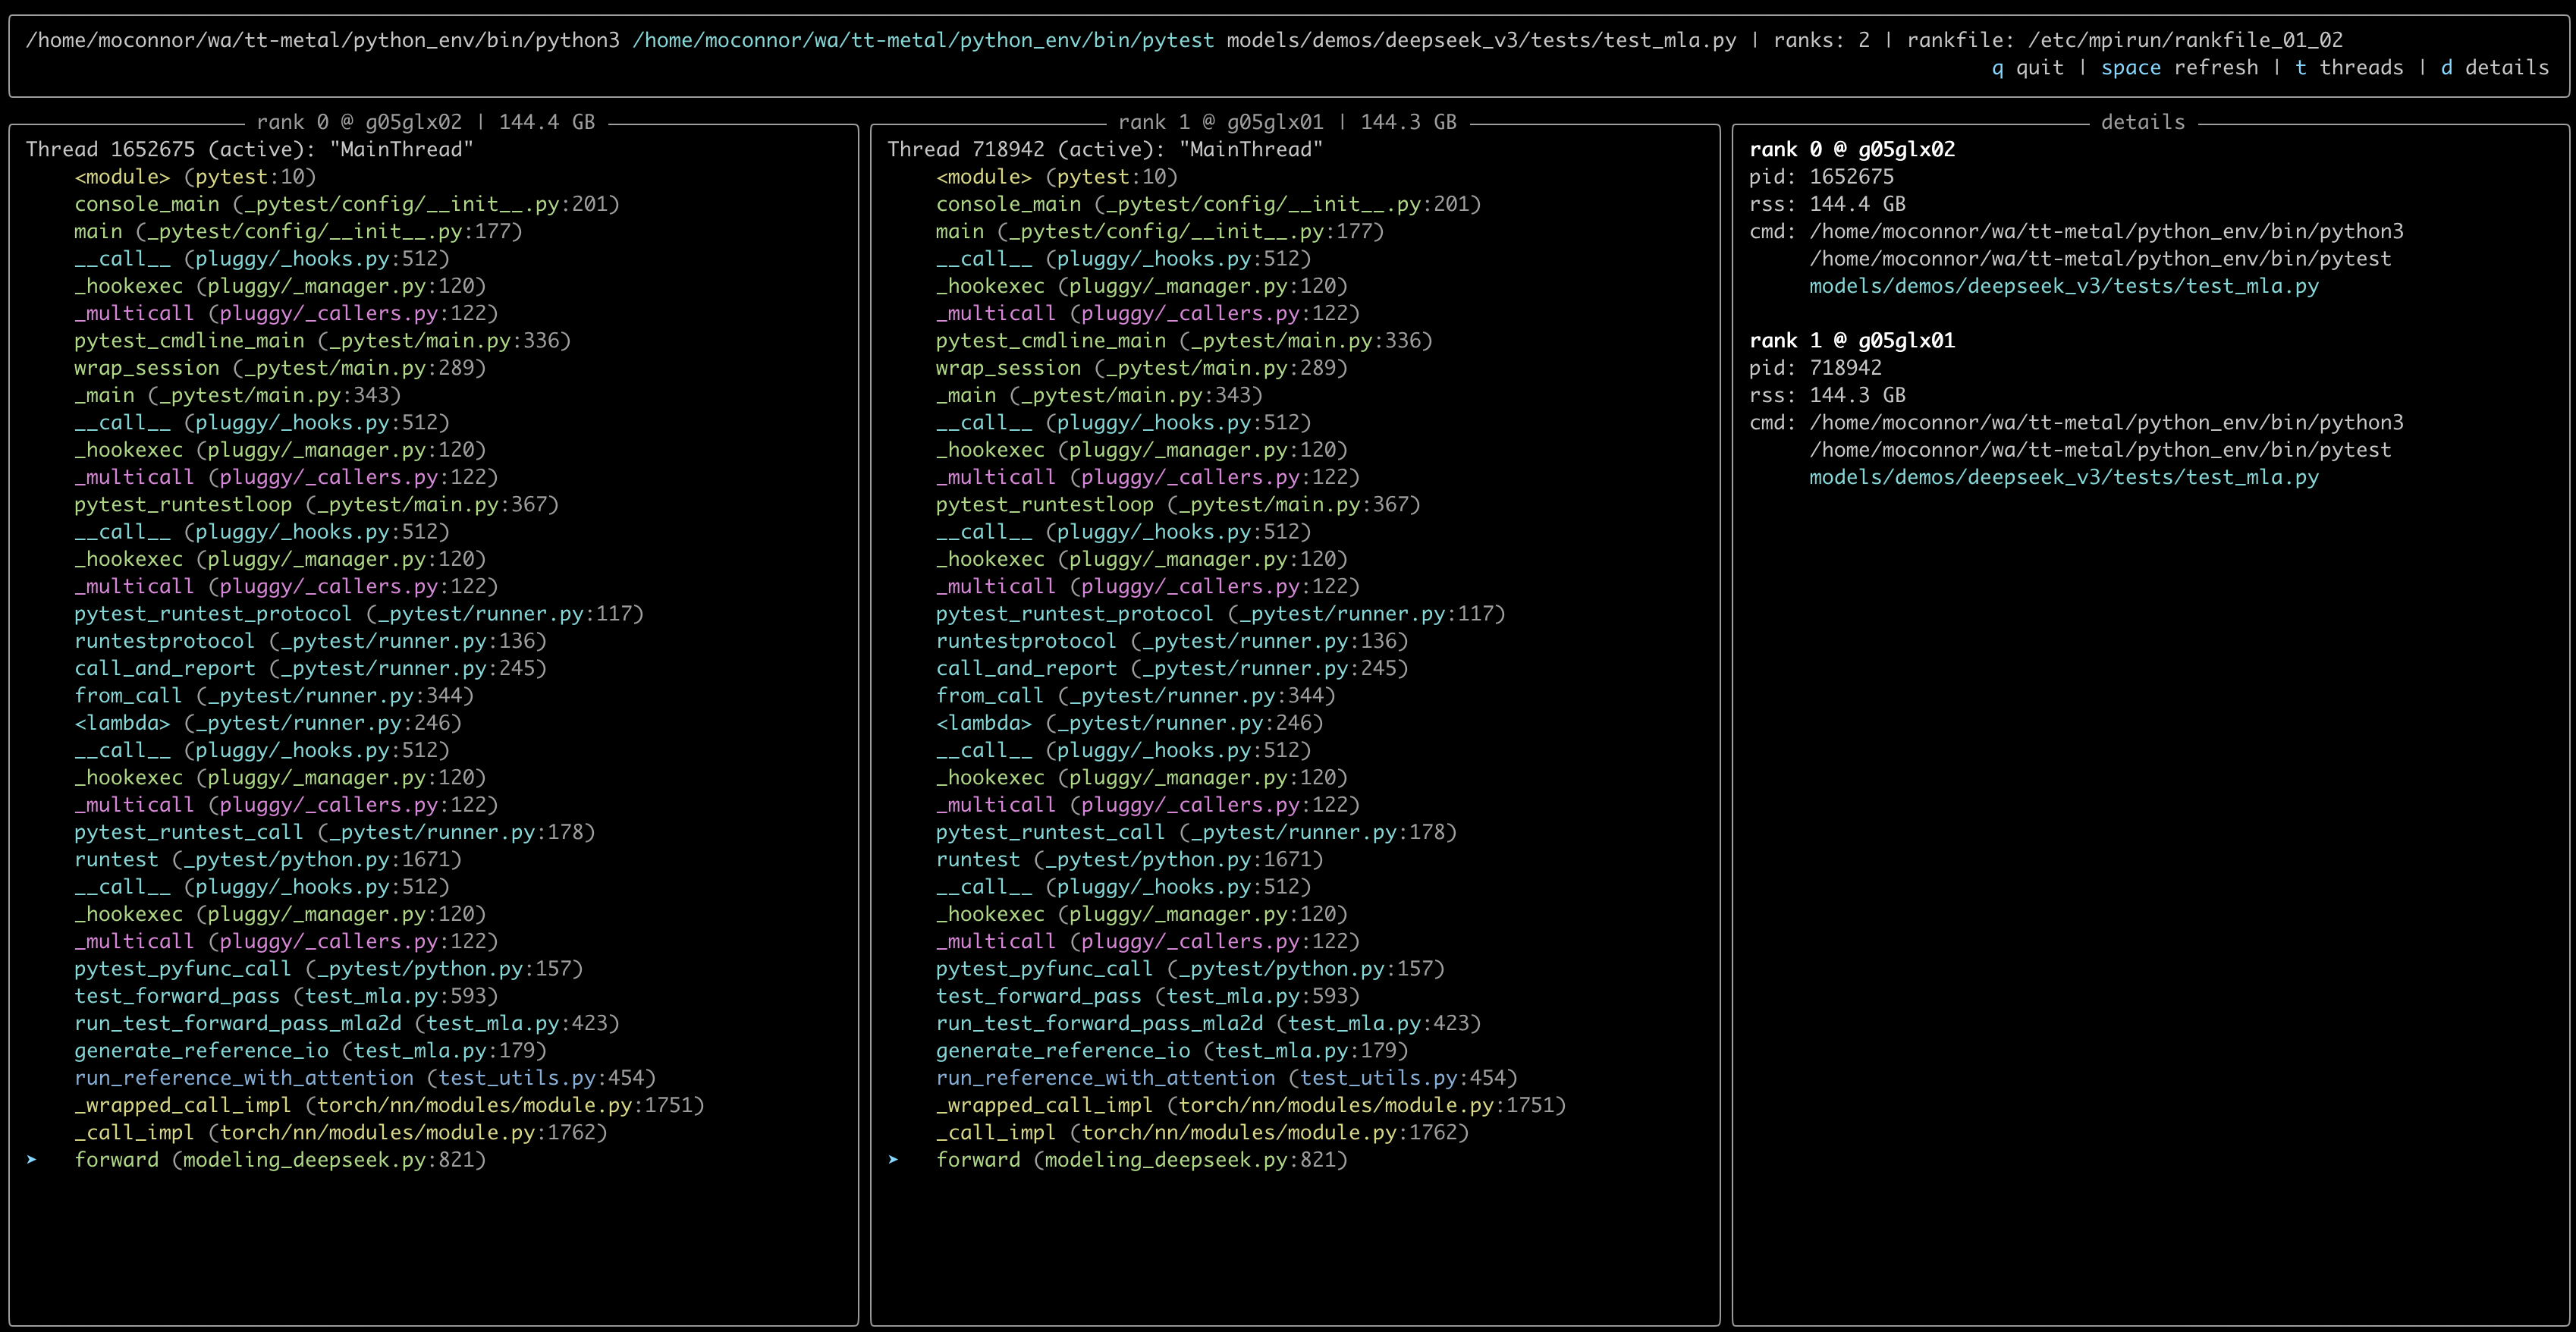Click 'Thread 1652675 (active)' line in rank 0
Screen dimensions: 2576x1332
[249, 150]
